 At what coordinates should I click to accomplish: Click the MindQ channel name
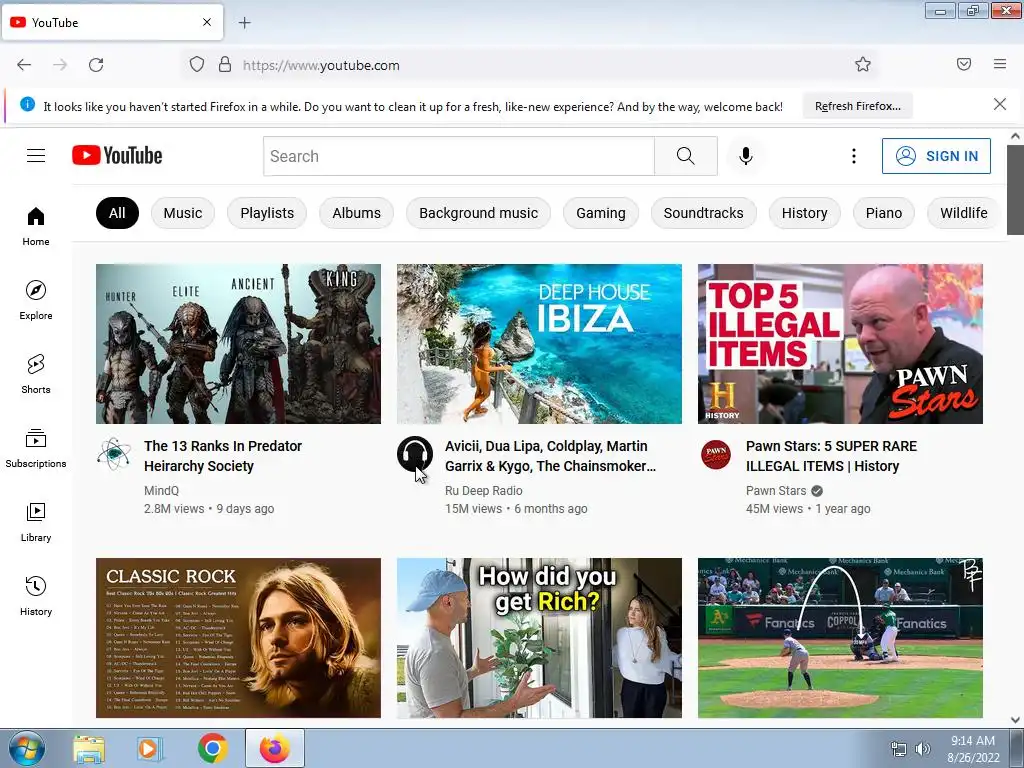pyautogui.click(x=161, y=490)
